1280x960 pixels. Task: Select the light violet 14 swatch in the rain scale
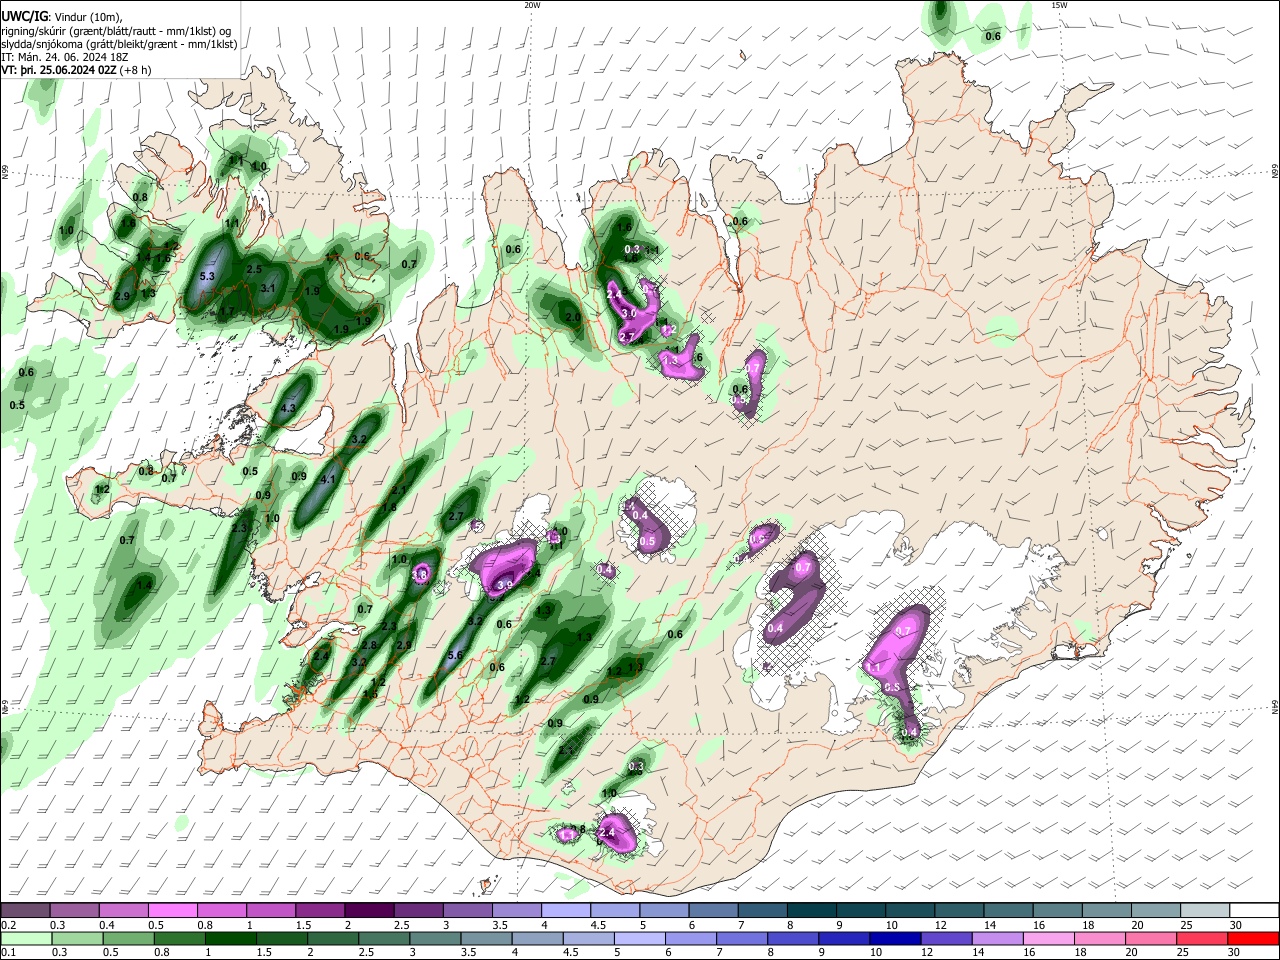(x=997, y=938)
